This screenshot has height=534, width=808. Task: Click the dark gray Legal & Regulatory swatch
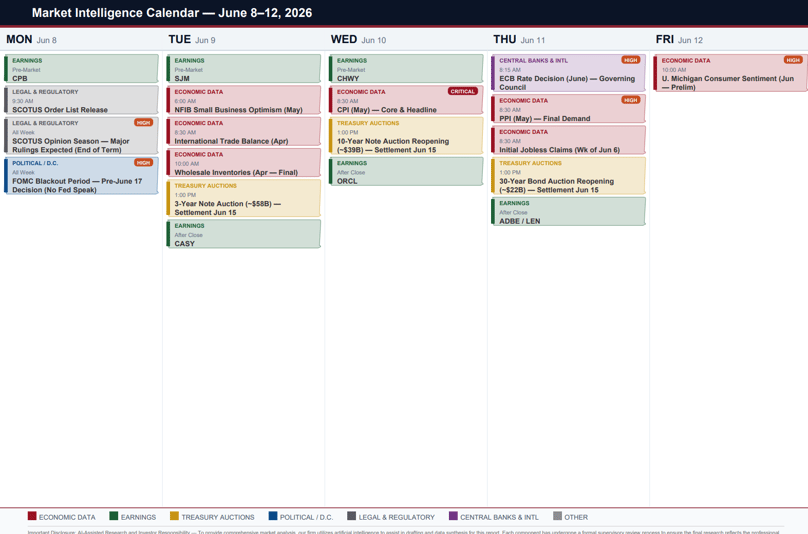(351, 516)
